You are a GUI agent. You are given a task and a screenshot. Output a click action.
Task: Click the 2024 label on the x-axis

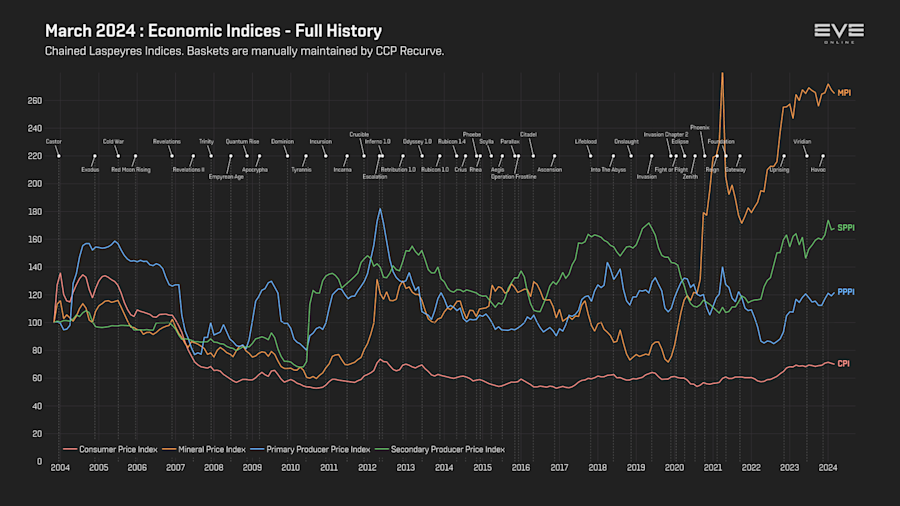coord(827,468)
